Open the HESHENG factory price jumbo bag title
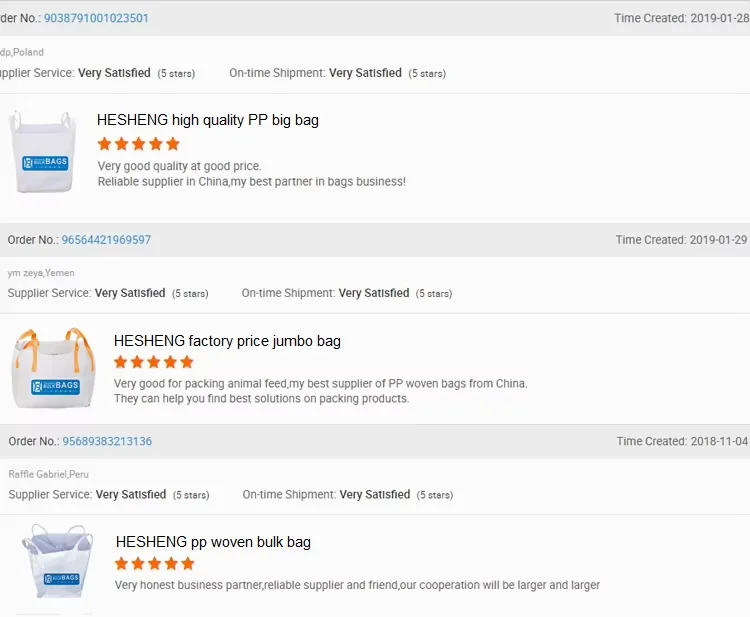 [x=227, y=341]
